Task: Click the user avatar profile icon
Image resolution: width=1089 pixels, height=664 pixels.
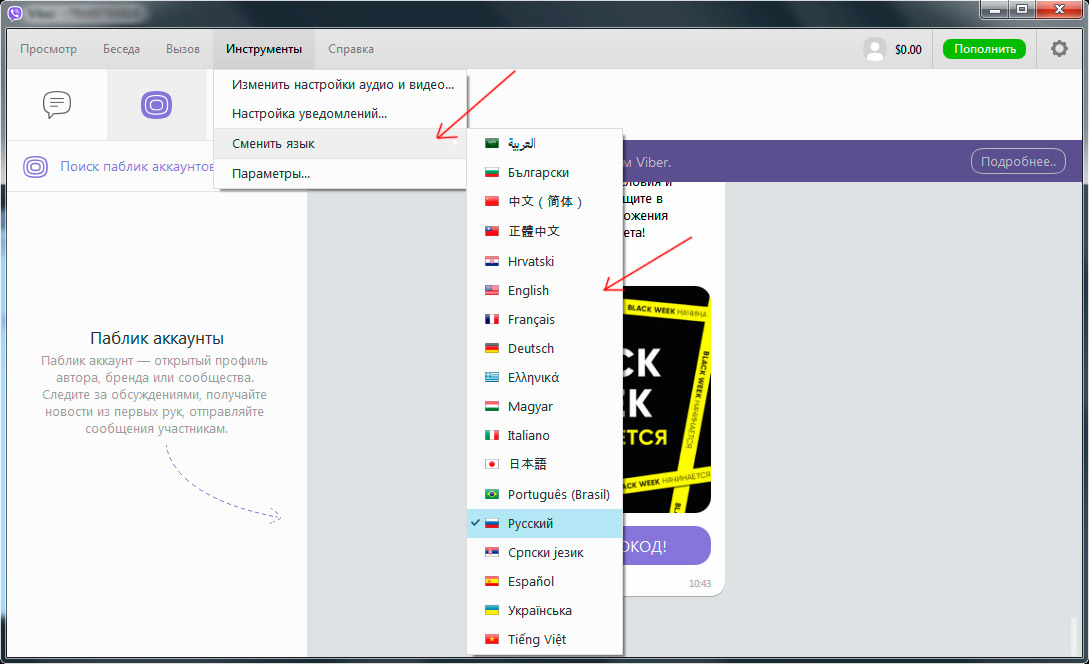Action: tap(874, 49)
